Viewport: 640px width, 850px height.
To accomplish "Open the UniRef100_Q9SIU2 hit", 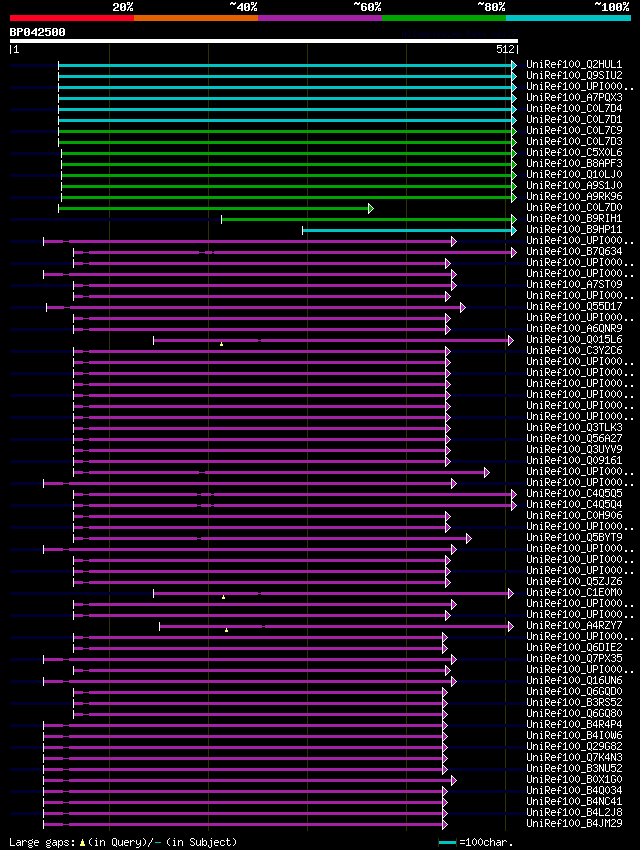I will pyautogui.click(x=574, y=75).
